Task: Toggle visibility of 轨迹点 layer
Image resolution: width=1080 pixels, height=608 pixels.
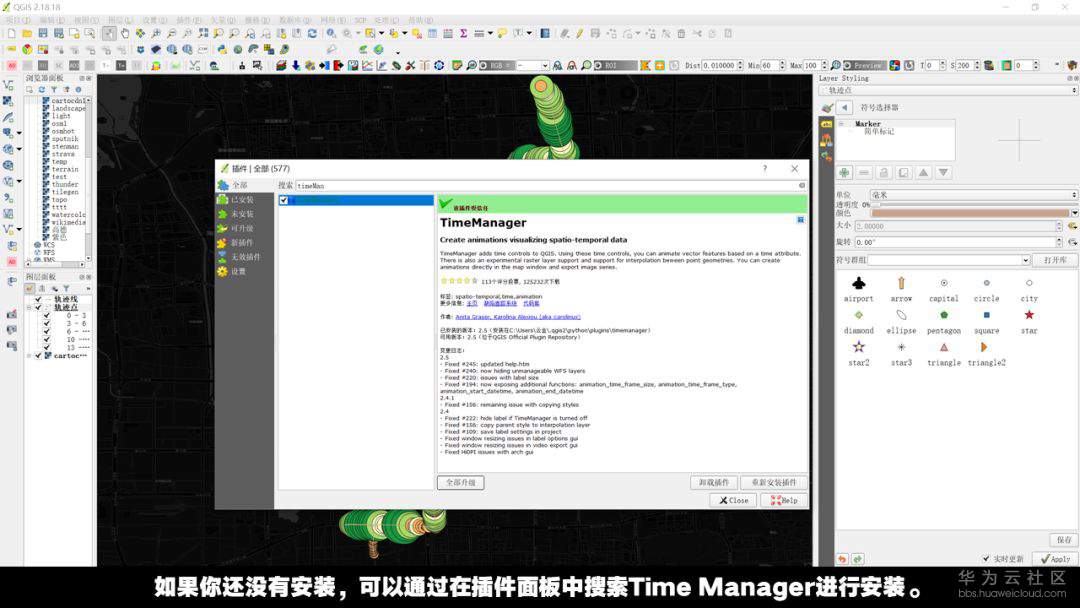Action: 39,308
